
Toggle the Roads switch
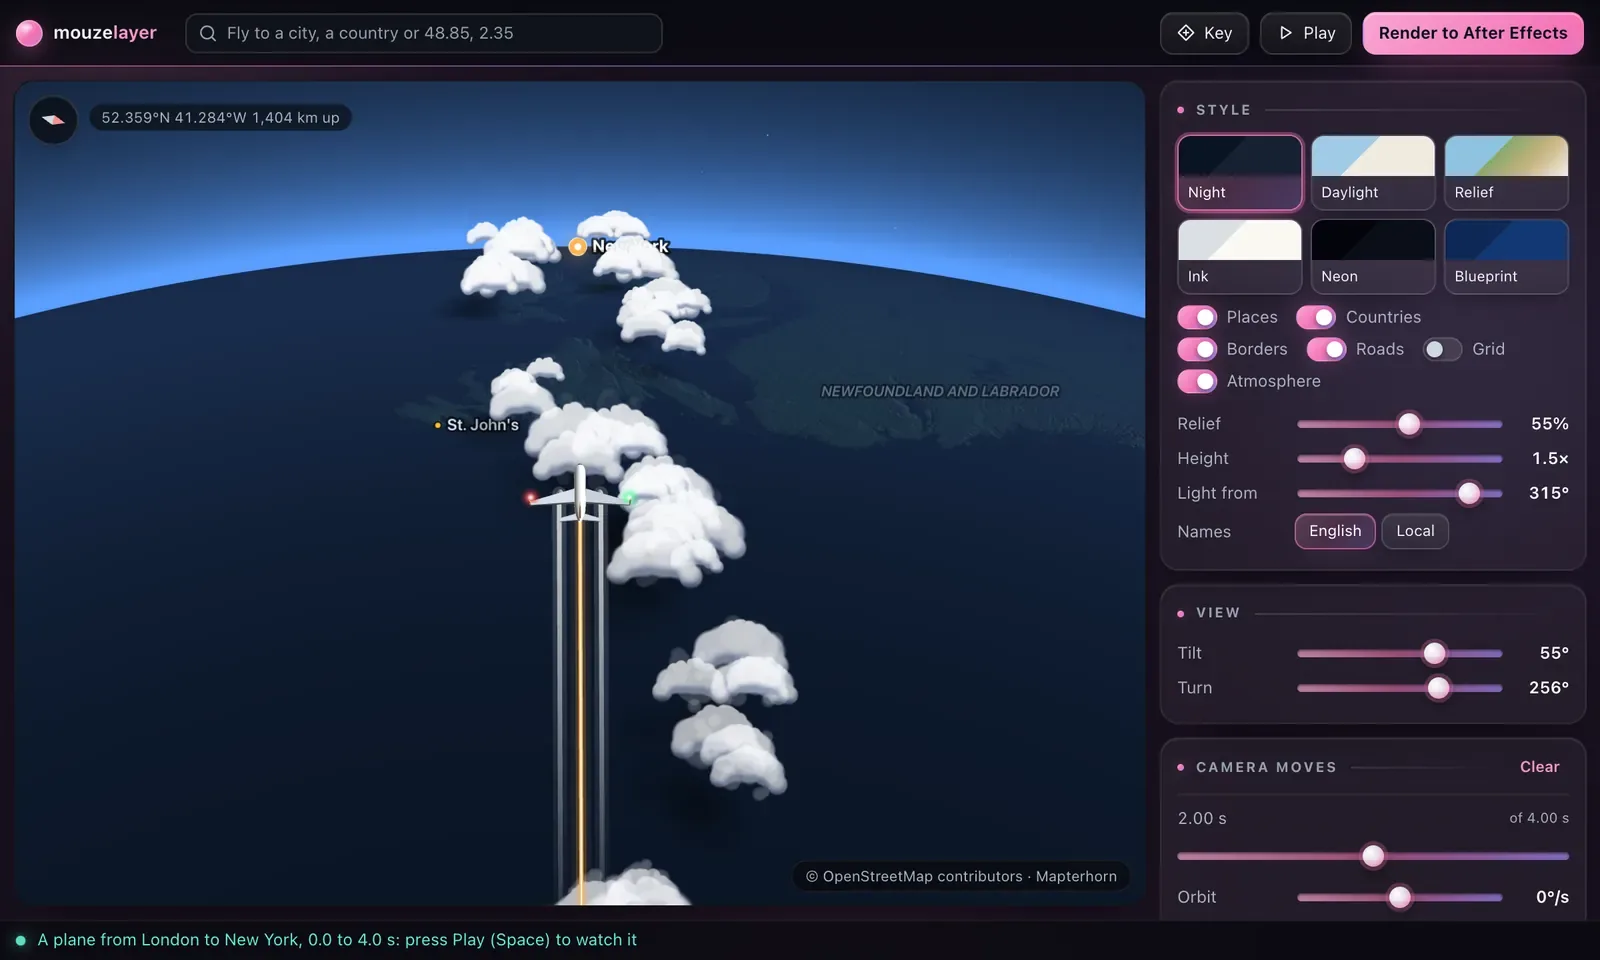1326,349
